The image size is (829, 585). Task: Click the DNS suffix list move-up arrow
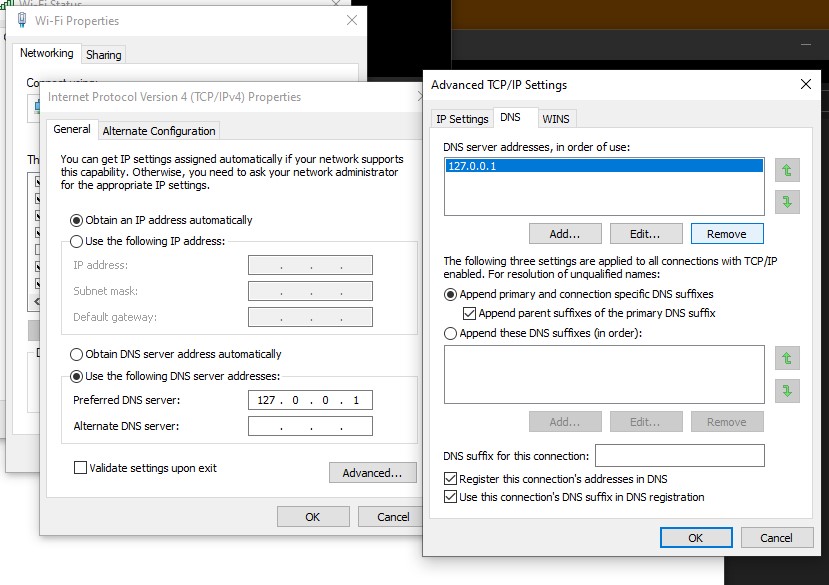coord(787,358)
